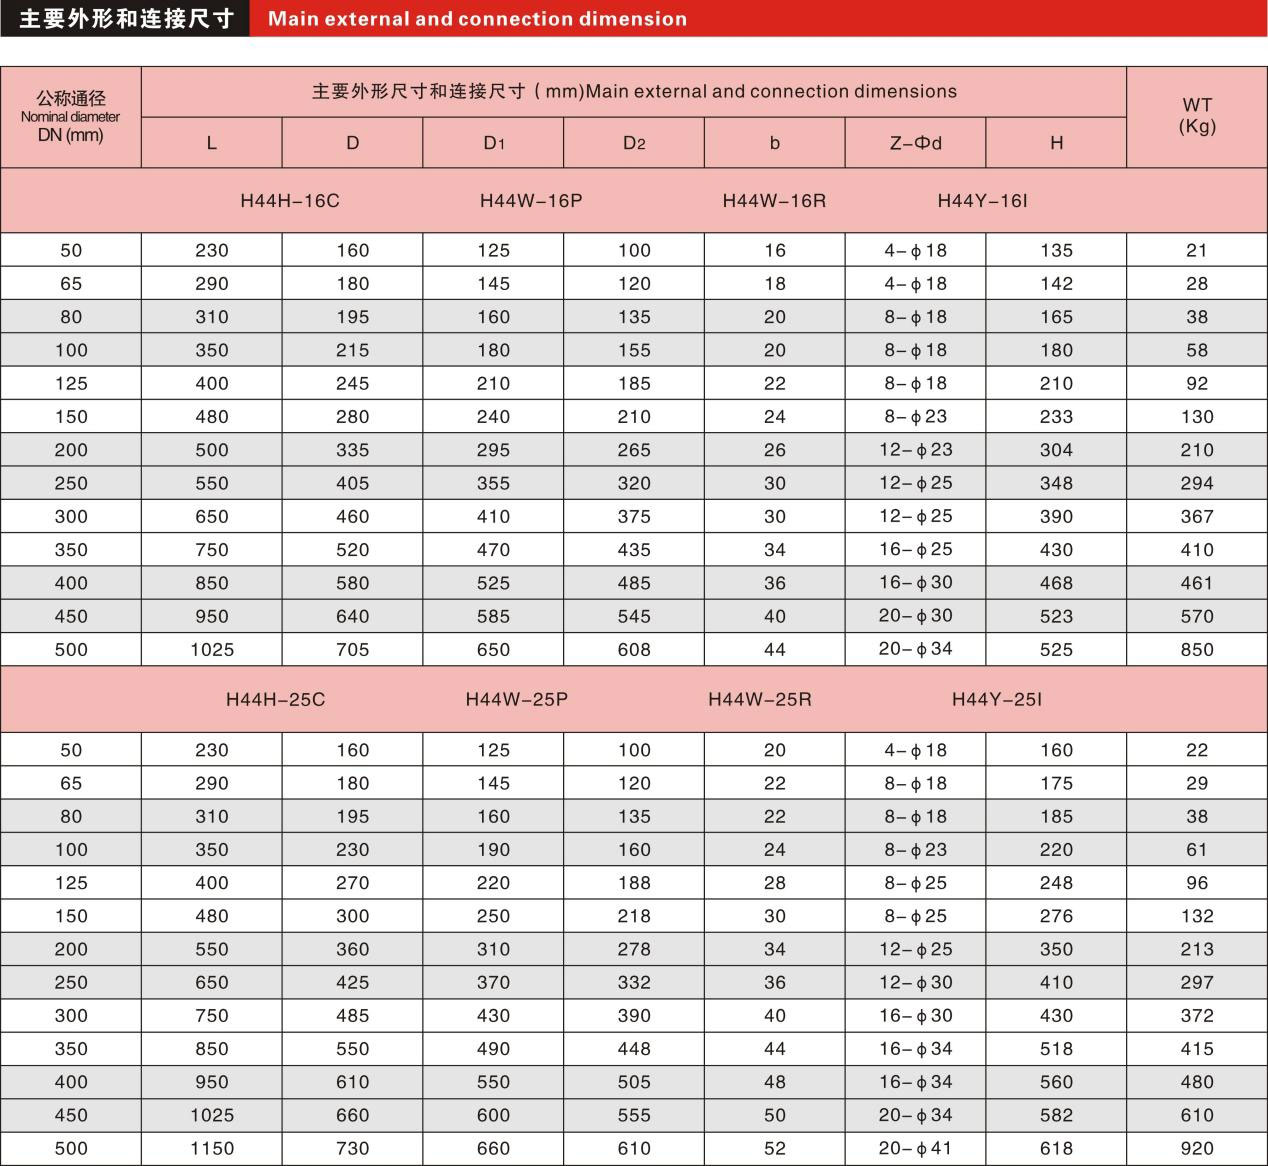Click the 705 value in the D column
This screenshot has height=1166, width=1268.
tap(352, 650)
